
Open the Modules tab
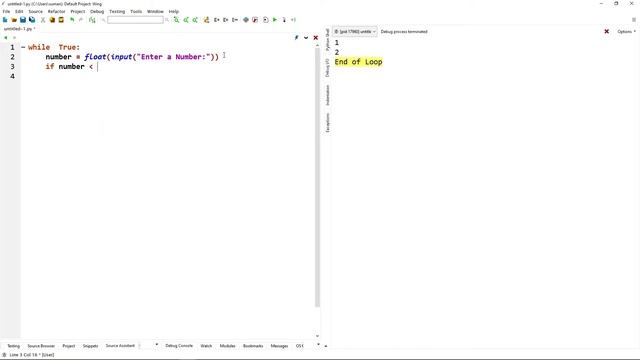pos(227,346)
